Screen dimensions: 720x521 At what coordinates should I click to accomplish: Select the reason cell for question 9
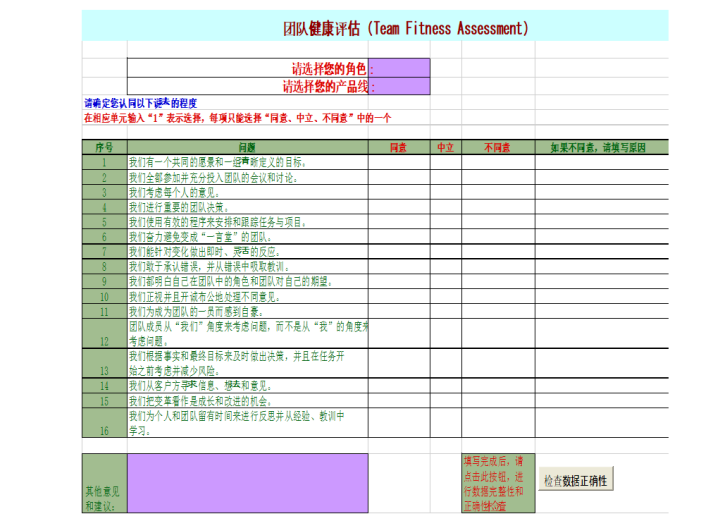pos(602,281)
